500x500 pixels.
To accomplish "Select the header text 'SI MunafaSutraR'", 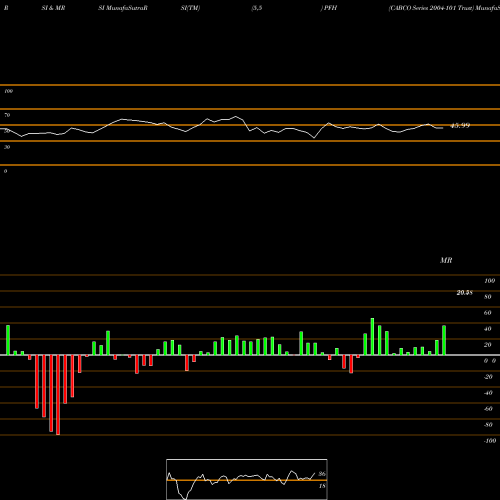I will [123, 8].
